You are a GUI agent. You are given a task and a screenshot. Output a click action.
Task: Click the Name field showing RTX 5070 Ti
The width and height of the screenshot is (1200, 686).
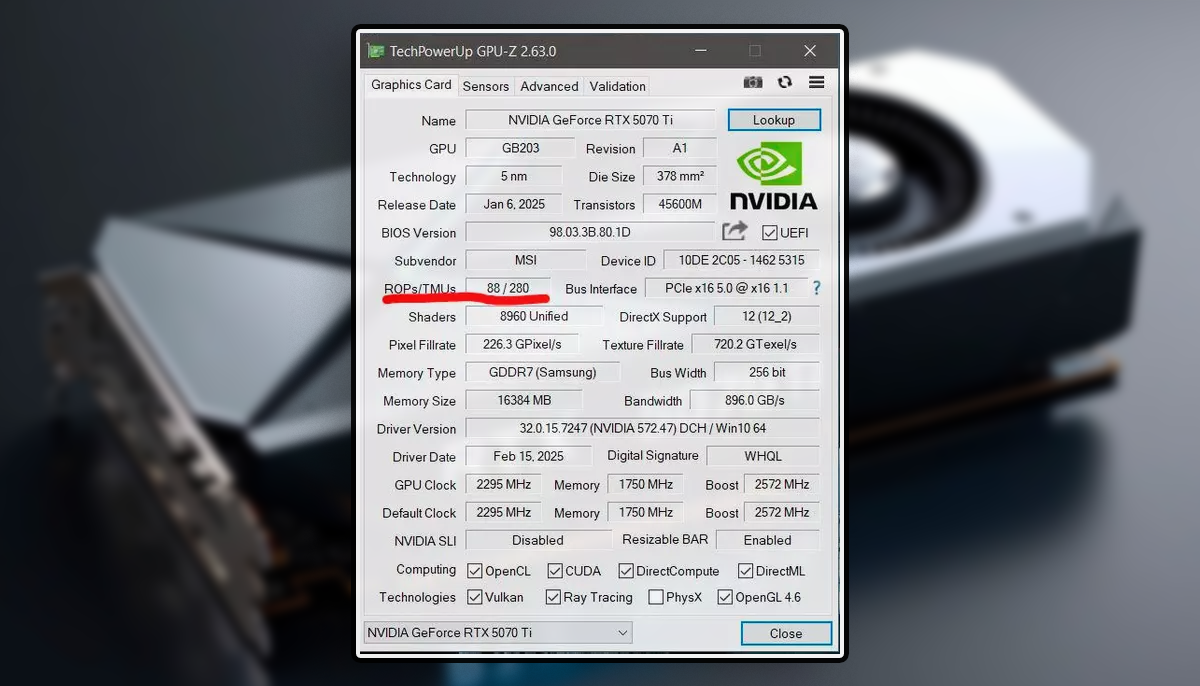(590, 120)
